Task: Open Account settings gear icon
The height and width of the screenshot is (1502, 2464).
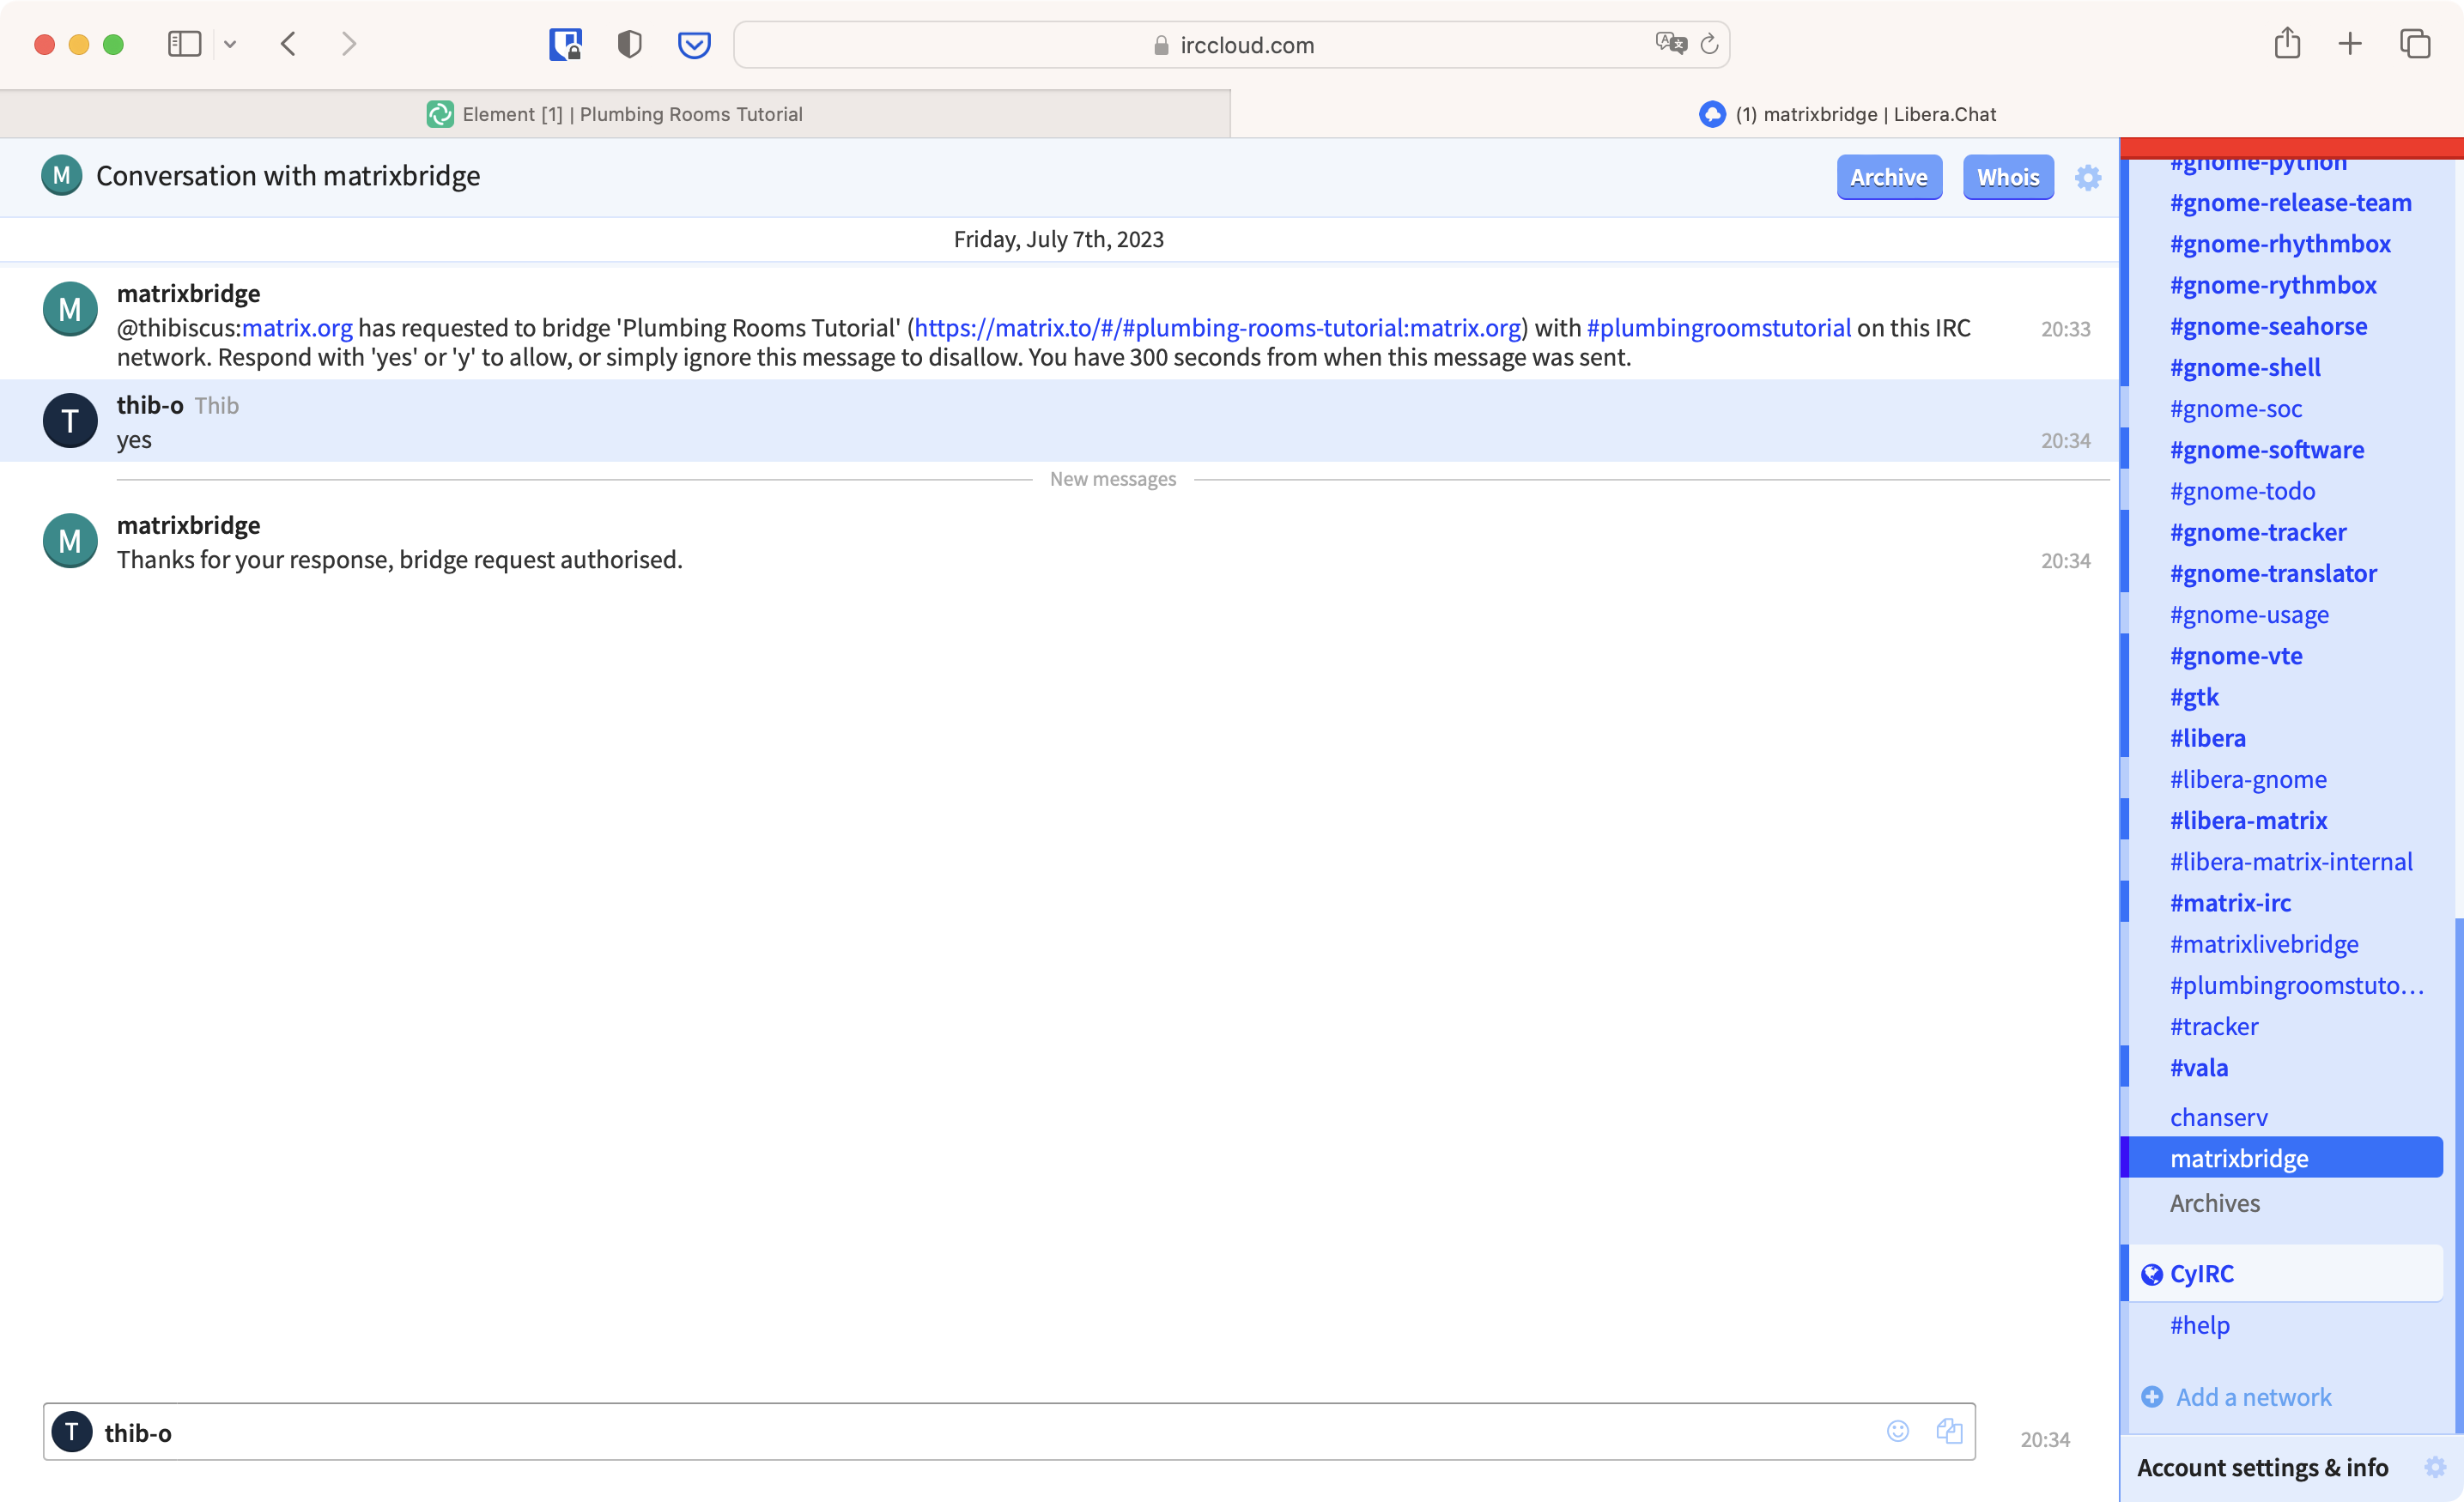Action: tap(2434, 1467)
